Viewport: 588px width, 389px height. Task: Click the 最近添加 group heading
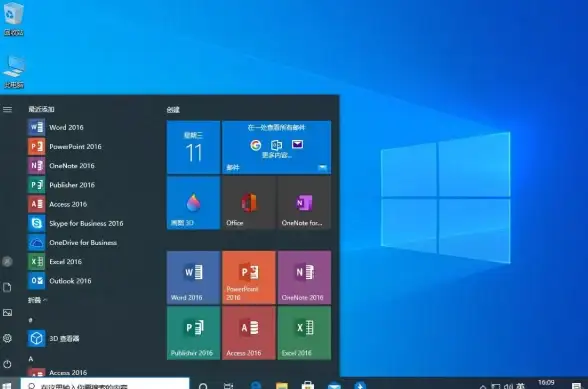(41, 109)
